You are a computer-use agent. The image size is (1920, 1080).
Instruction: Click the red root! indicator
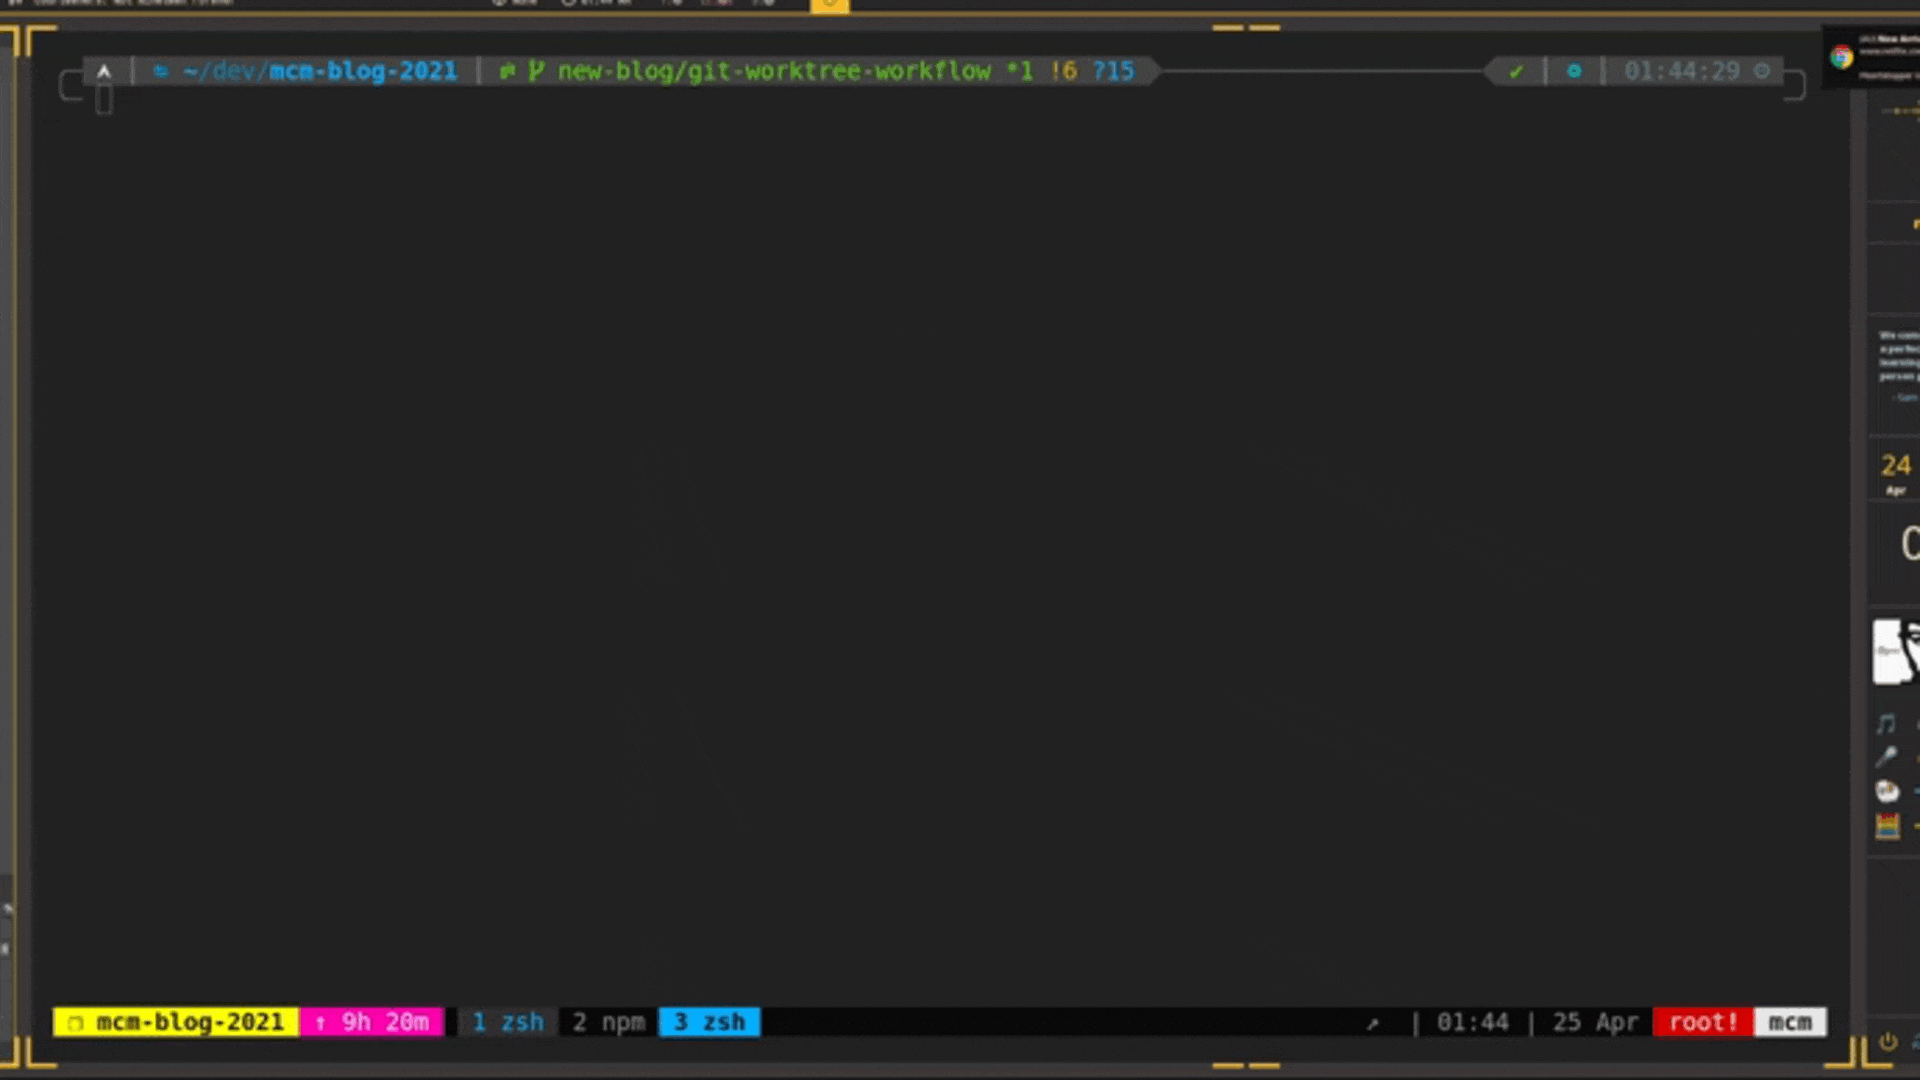[1702, 1022]
